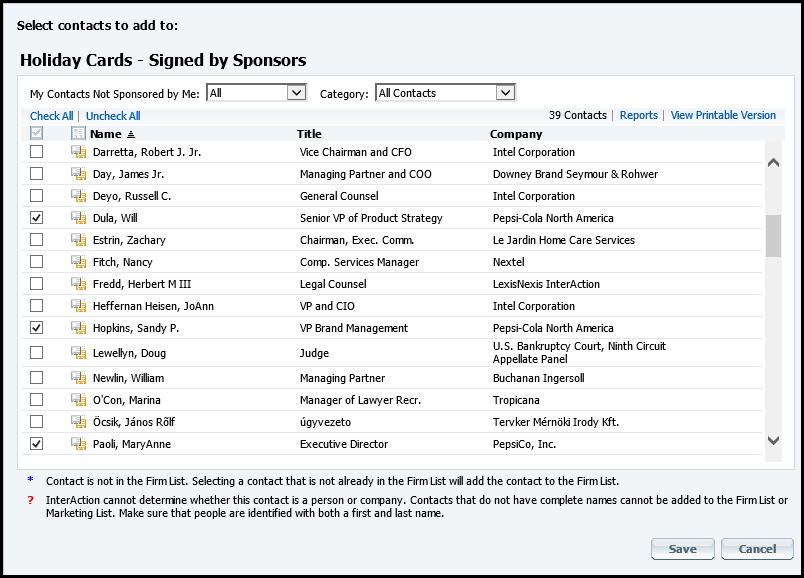Open contact card icon beside Day, James Jr.
Screen dimensions: 804x578
tap(78, 174)
